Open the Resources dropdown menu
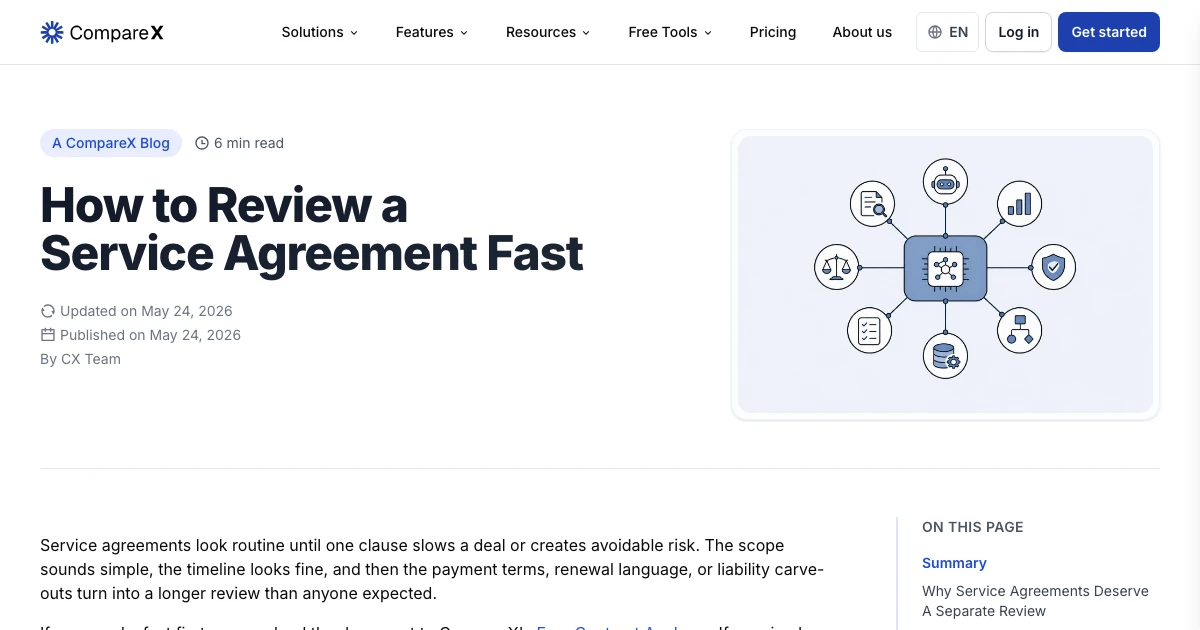This screenshot has width=1200, height=630. pos(548,32)
